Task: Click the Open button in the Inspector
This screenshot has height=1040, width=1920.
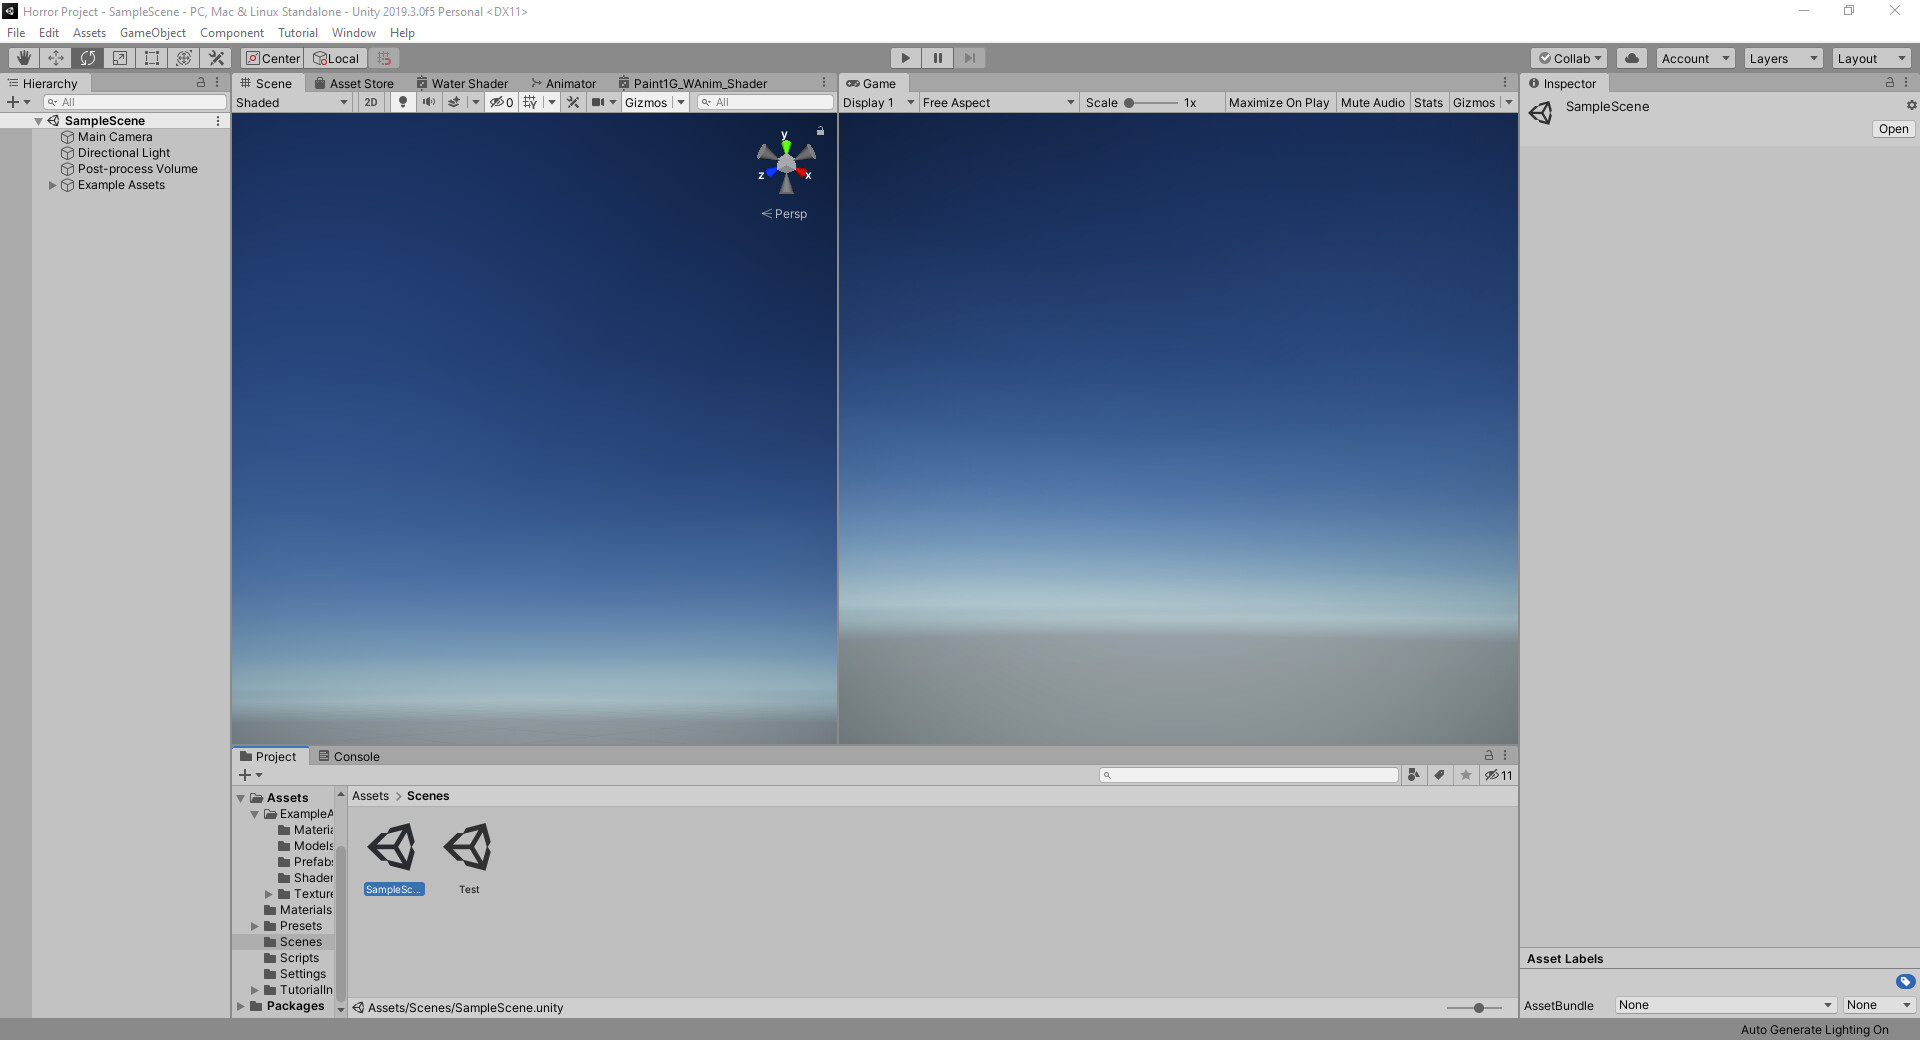Action: coord(1893,128)
